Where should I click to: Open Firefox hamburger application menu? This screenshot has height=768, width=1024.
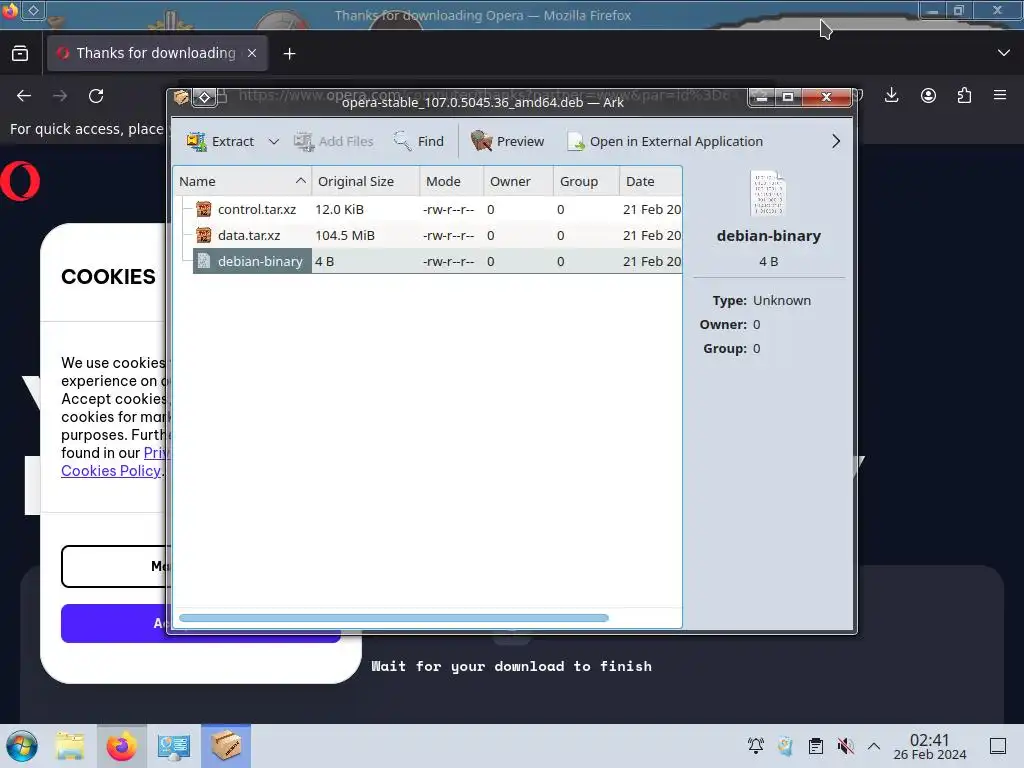(1000, 95)
